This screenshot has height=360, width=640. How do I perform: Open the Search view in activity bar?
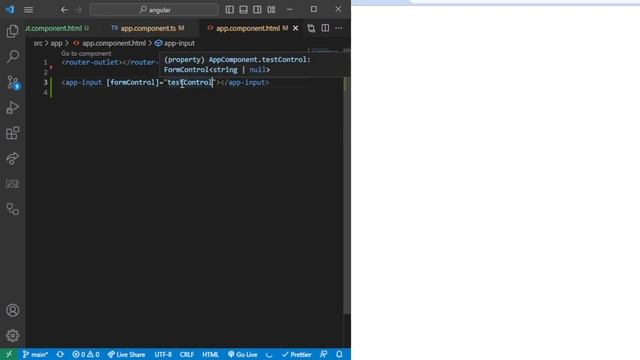tap(12, 56)
